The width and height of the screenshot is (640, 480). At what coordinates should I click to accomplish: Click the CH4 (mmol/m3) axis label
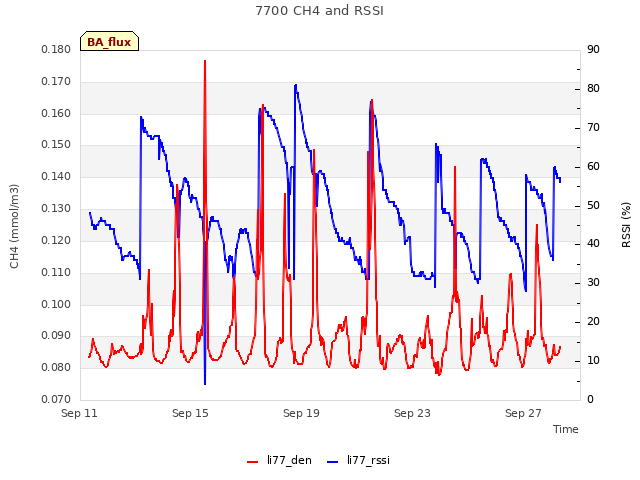click(14, 226)
